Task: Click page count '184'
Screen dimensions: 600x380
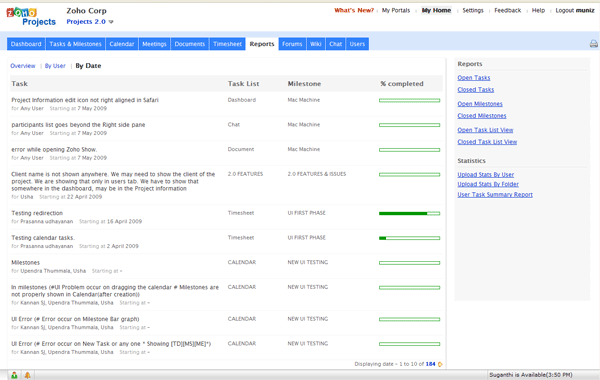Action: [430, 364]
